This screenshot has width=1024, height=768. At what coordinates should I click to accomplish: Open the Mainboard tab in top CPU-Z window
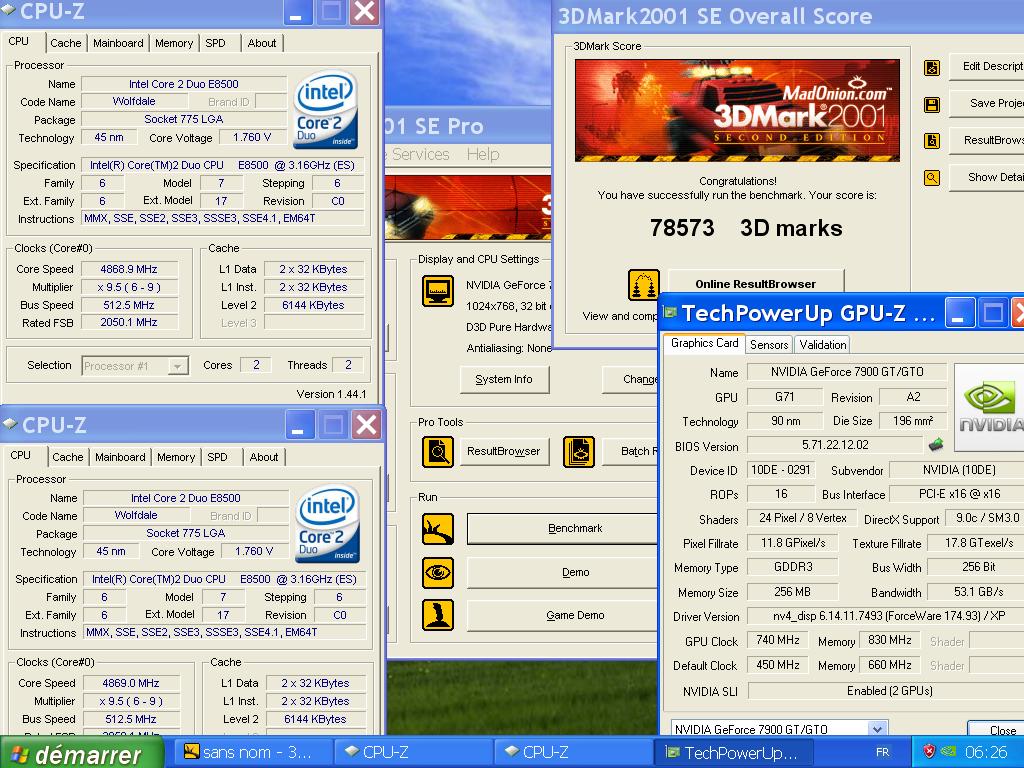118,43
